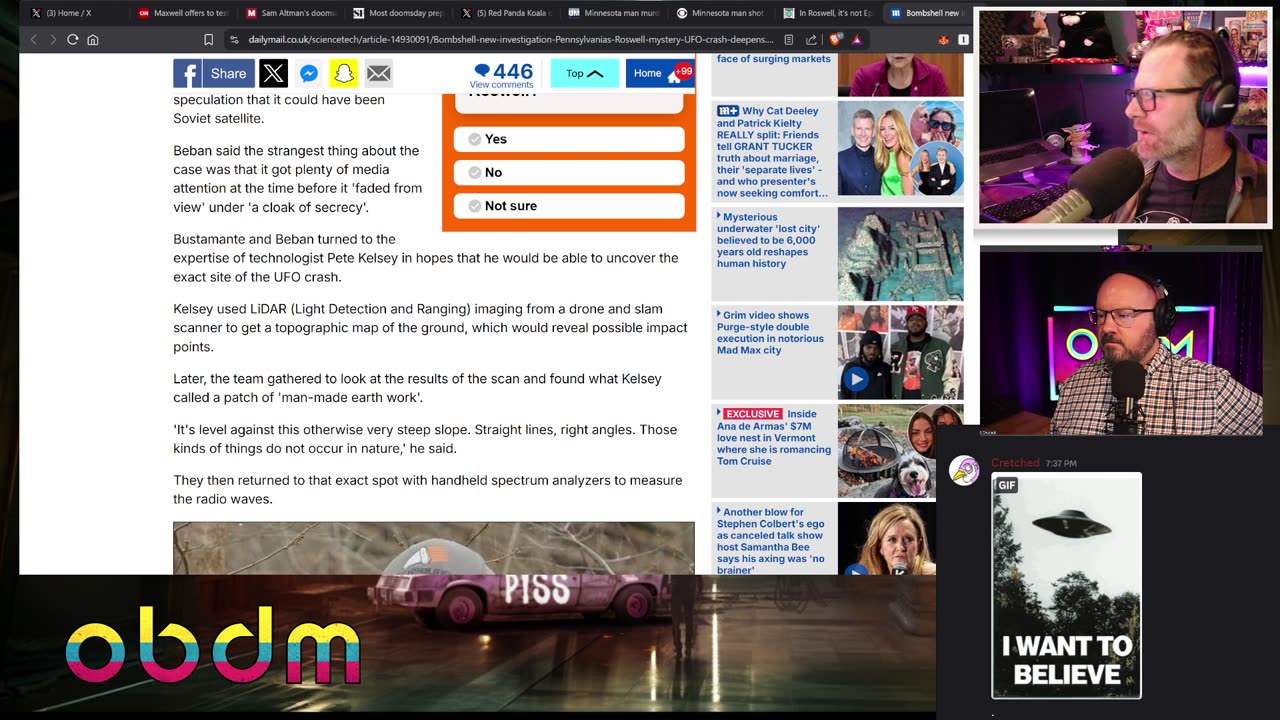Bookmark this page
The width and height of the screenshot is (1280, 720).
click(x=208, y=39)
